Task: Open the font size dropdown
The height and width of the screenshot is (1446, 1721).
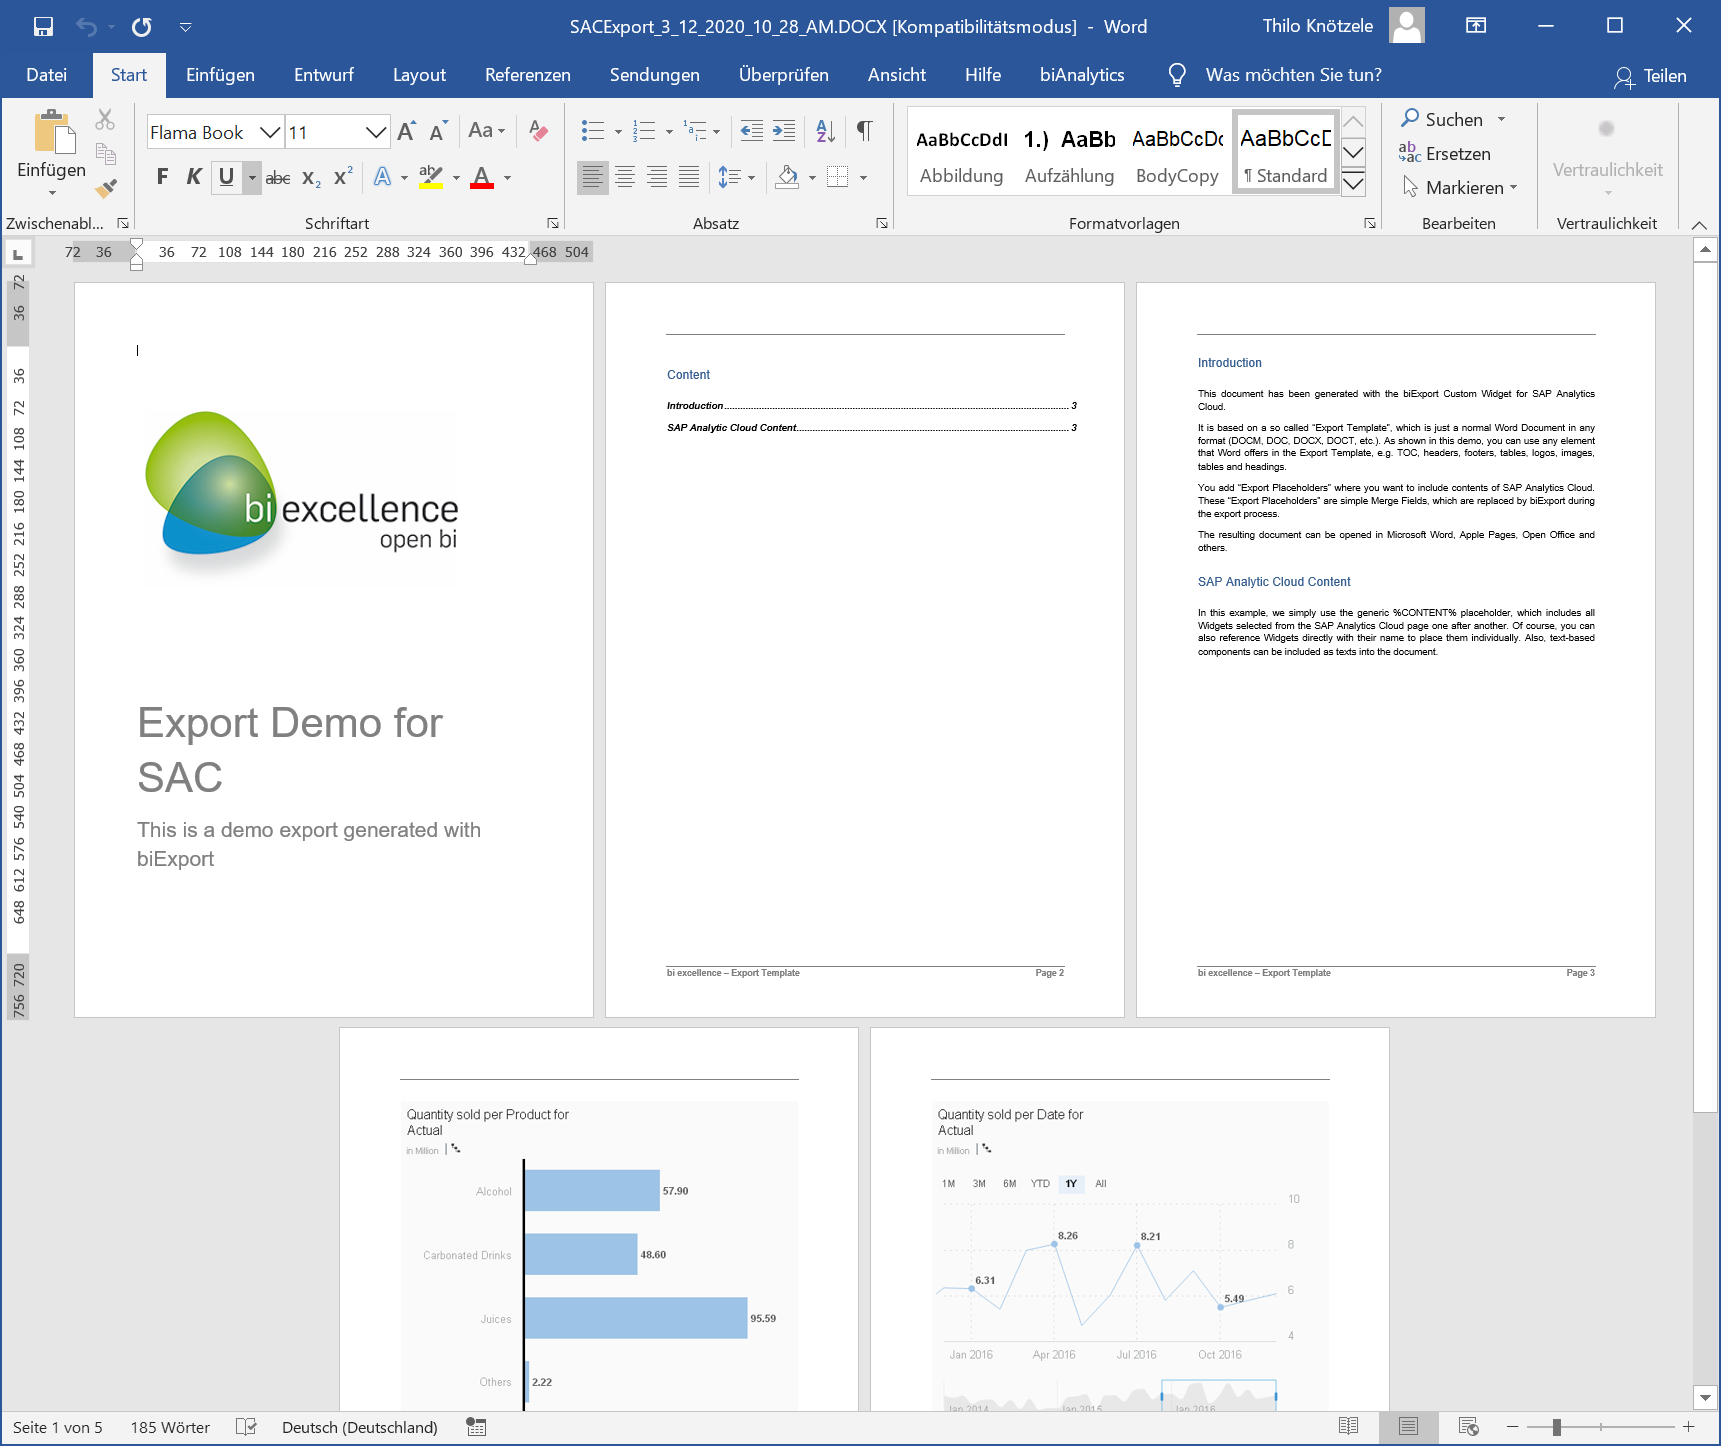Action: click(375, 132)
